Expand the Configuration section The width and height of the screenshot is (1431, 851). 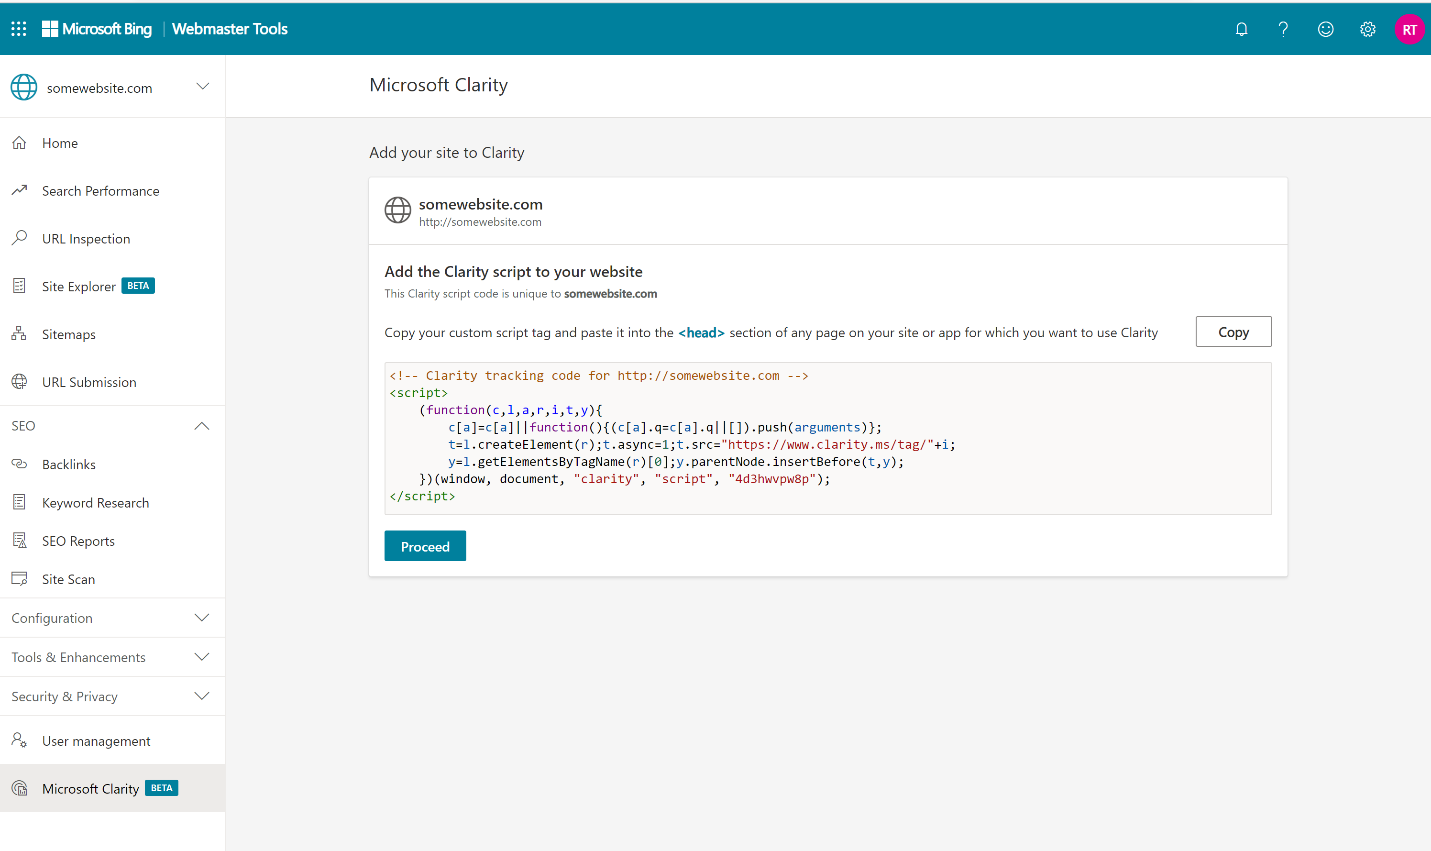coord(112,618)
